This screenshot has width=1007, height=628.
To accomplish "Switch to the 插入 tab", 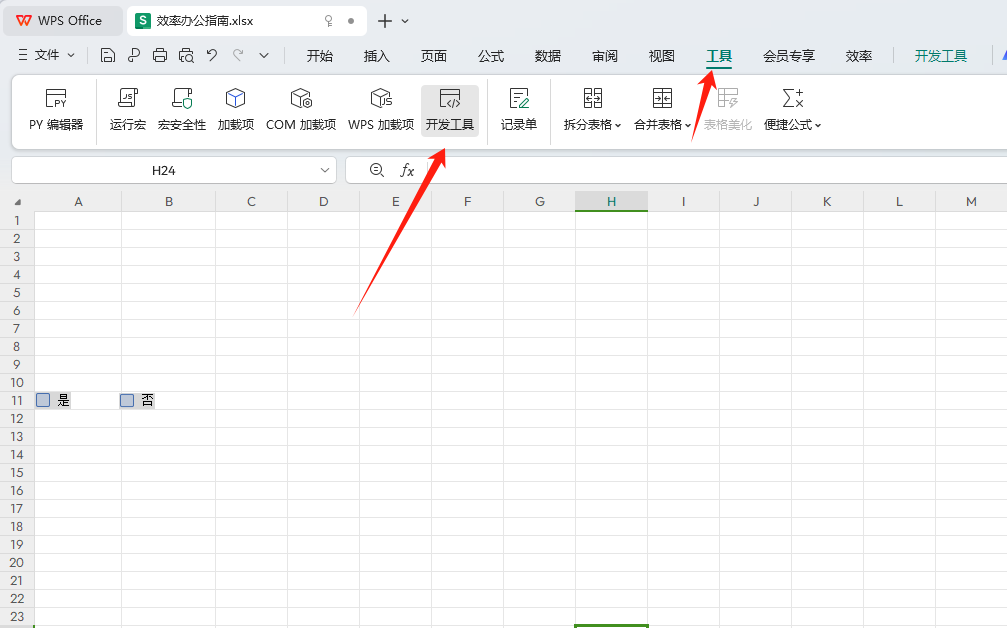I will [377, 56].
